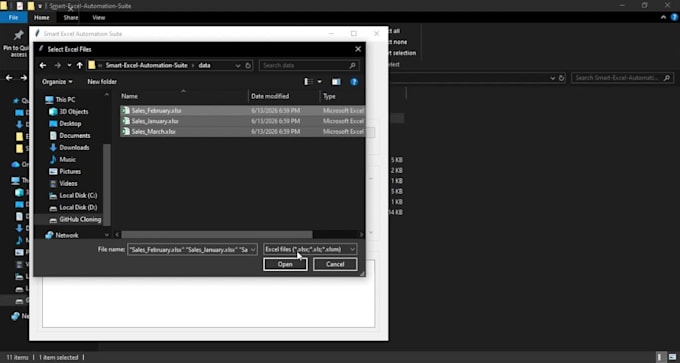This screenshot has width=680, height=363.
Task: Click the File name input field
Action: click(192, 249)
